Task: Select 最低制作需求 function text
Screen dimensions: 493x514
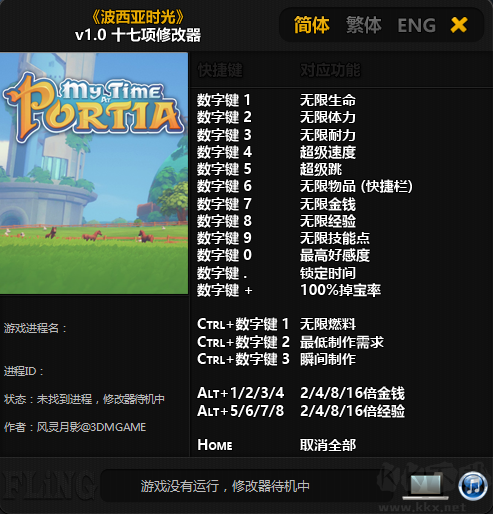Action: [x=342, y=342]
